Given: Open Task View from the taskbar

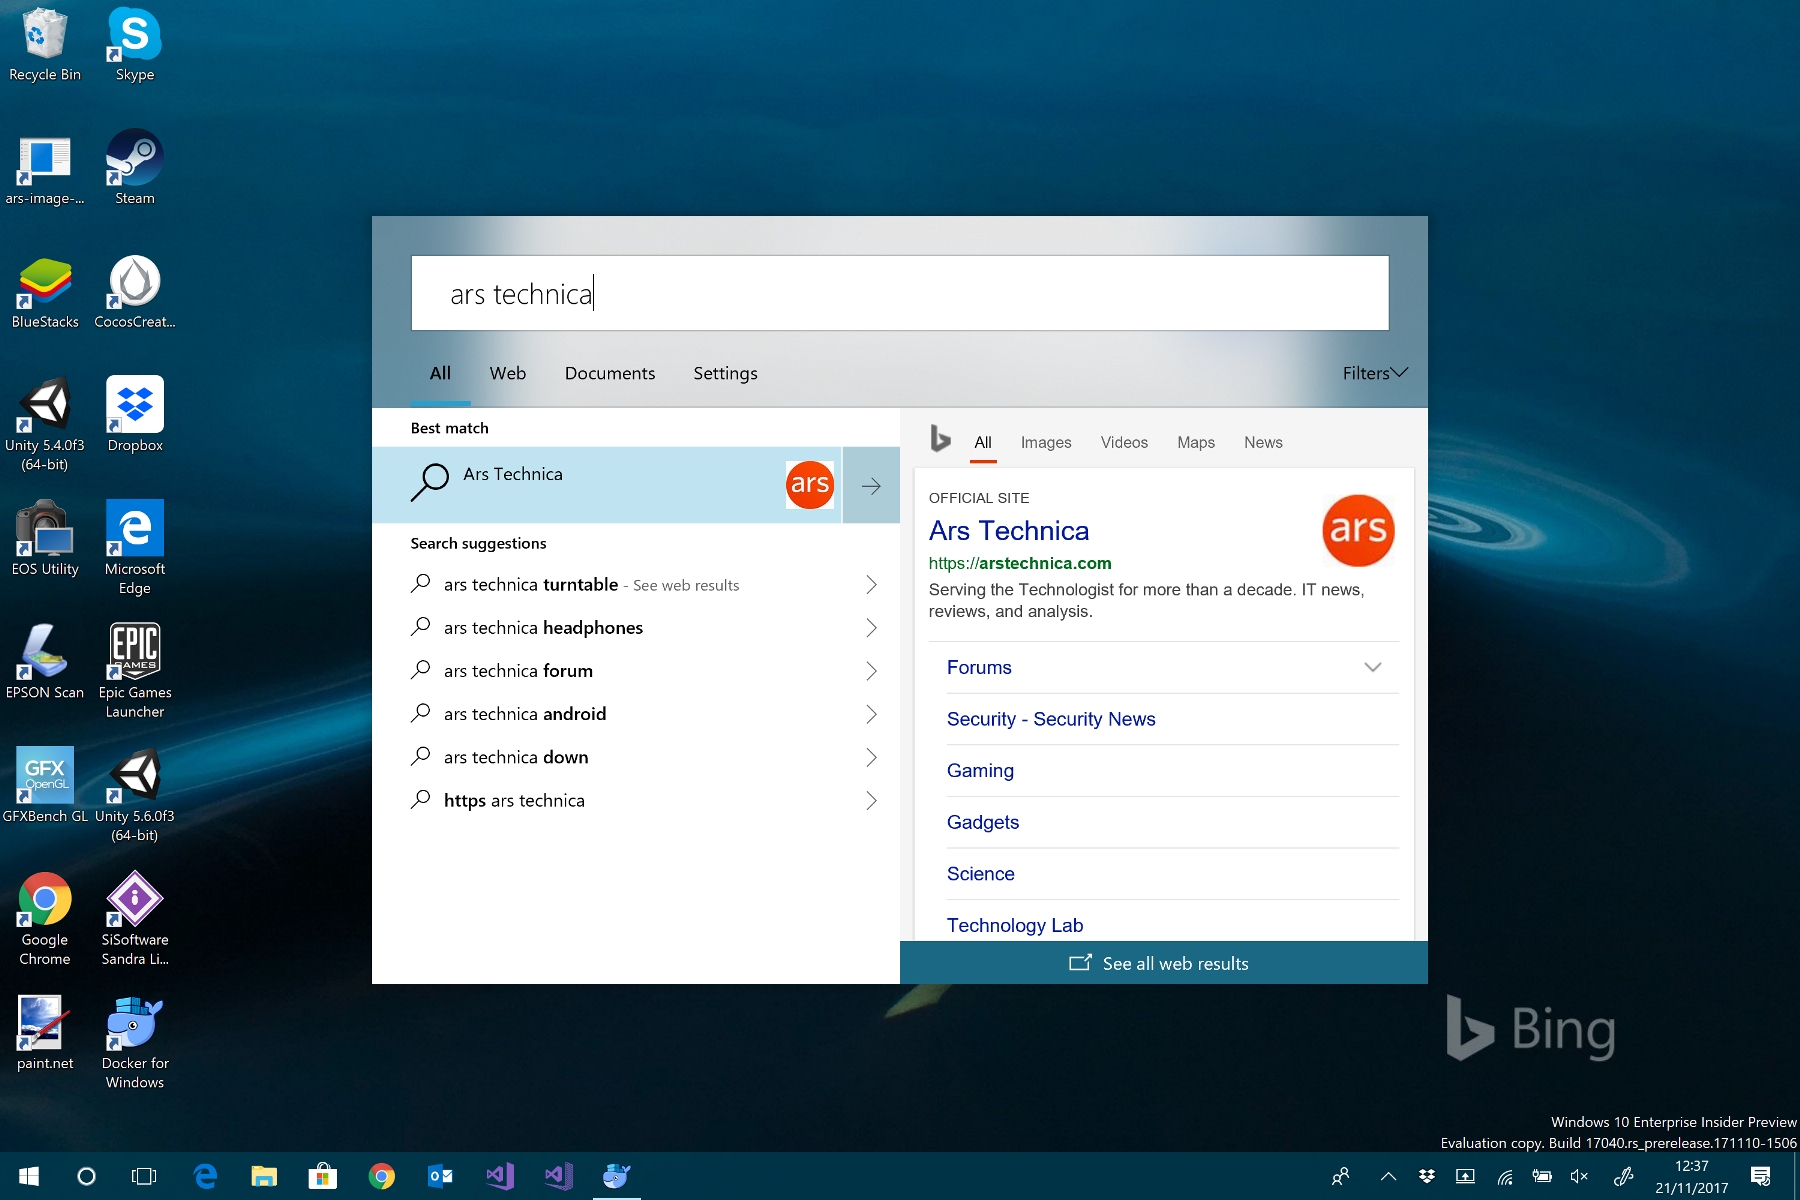Looking at the screenshot, I should pyautogui.click(x=144, y=1176).
